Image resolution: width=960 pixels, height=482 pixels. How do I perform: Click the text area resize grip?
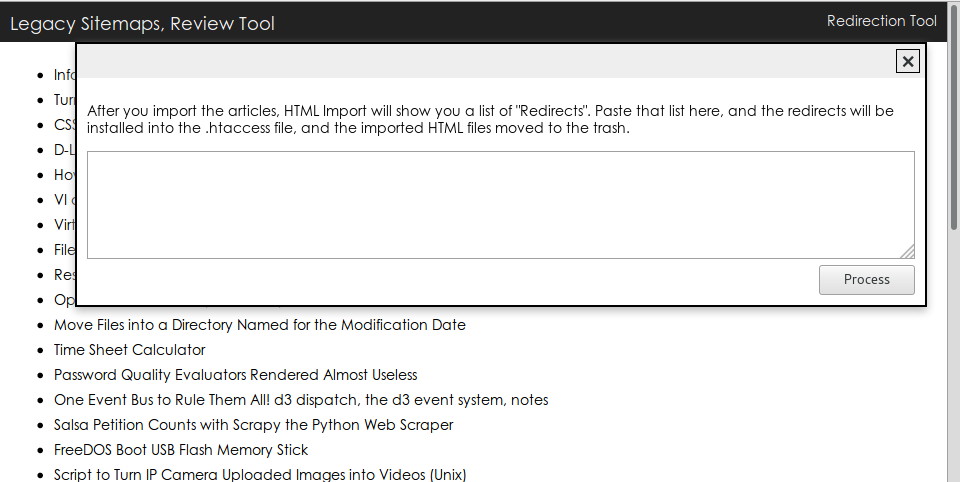[x=908, y=252]
